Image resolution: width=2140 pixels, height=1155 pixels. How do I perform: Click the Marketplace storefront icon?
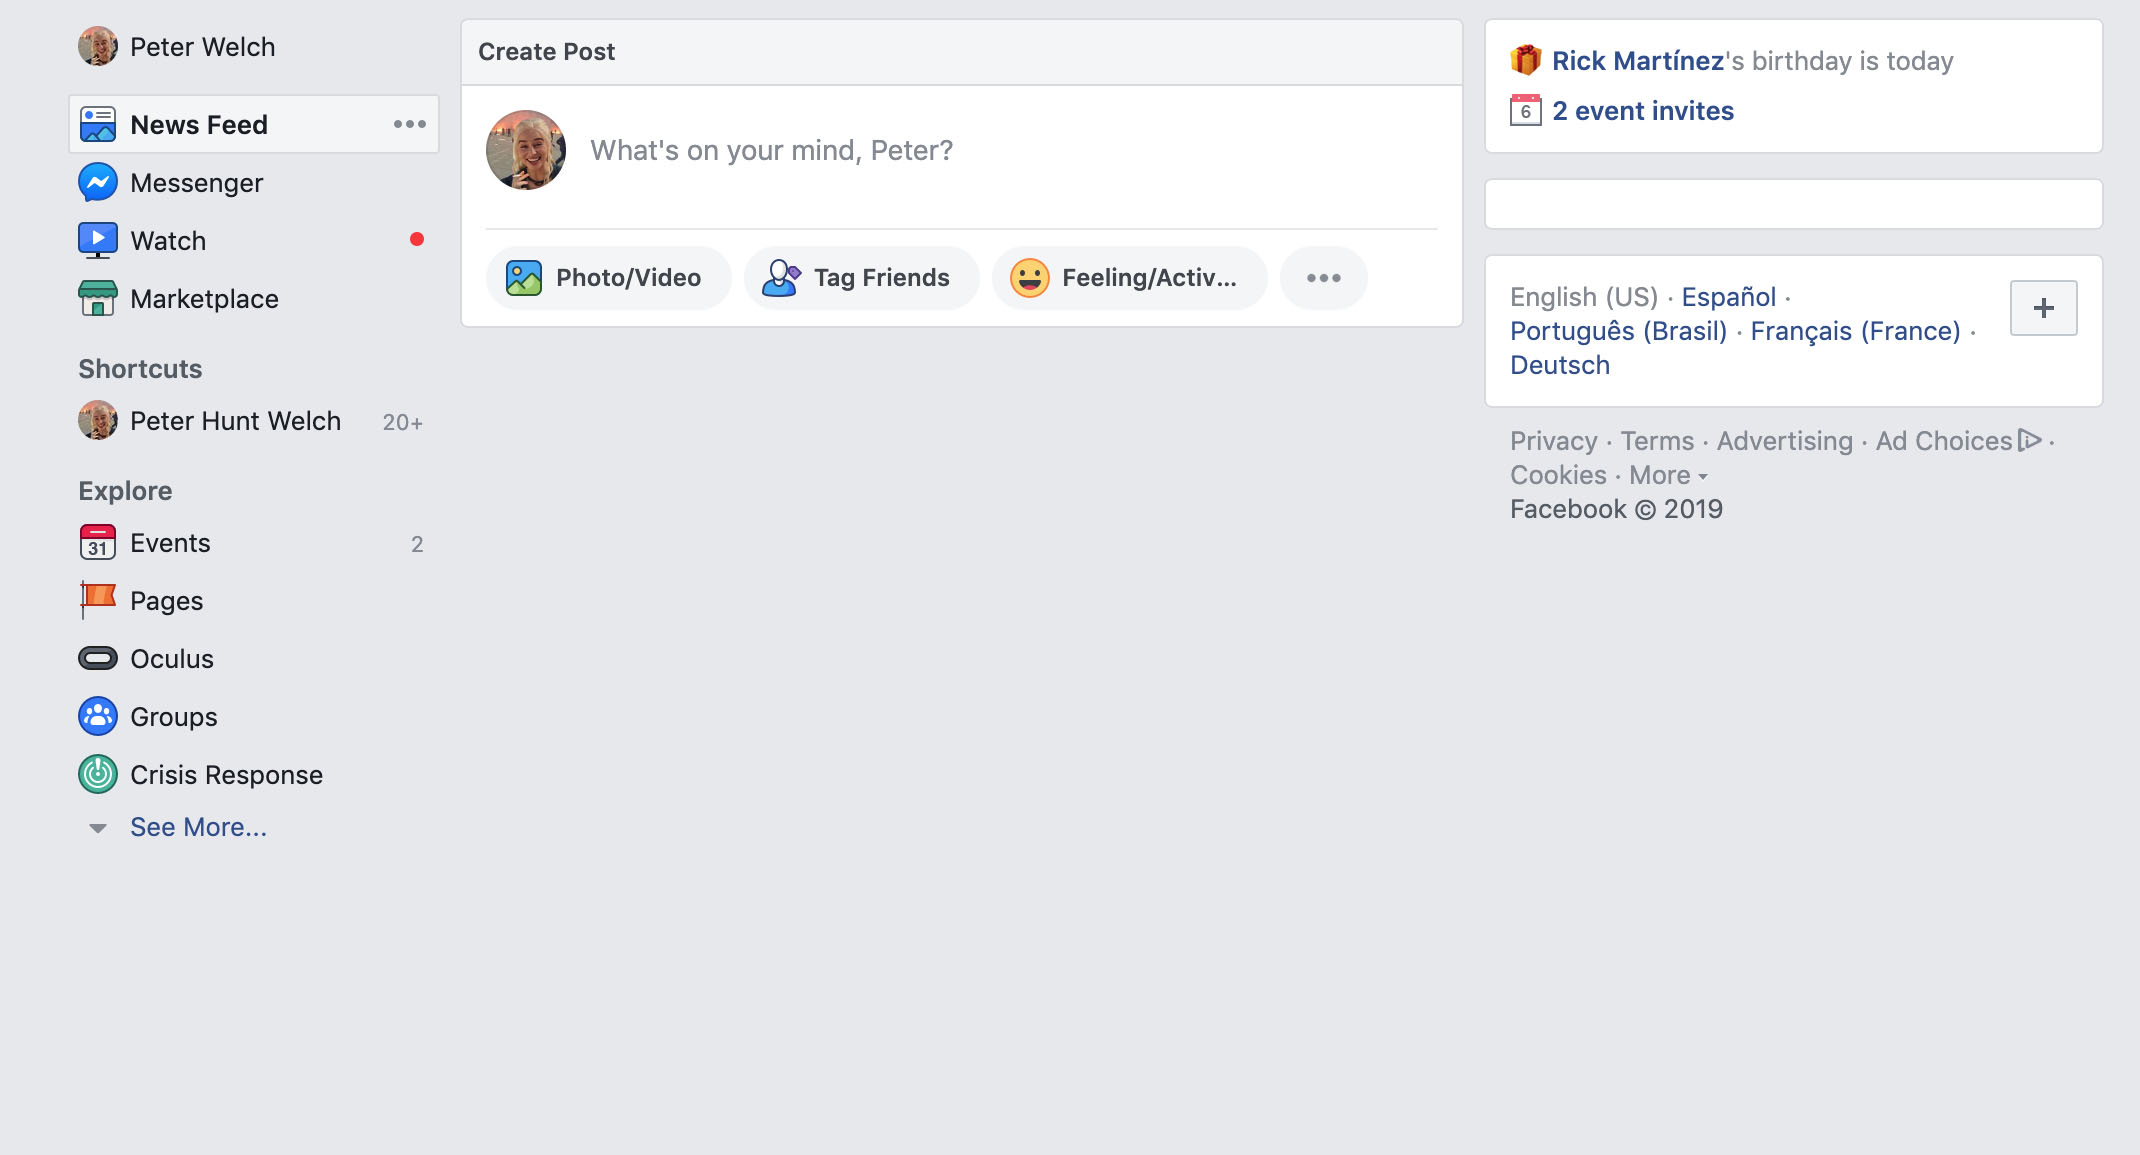click(x=98, y=299)
